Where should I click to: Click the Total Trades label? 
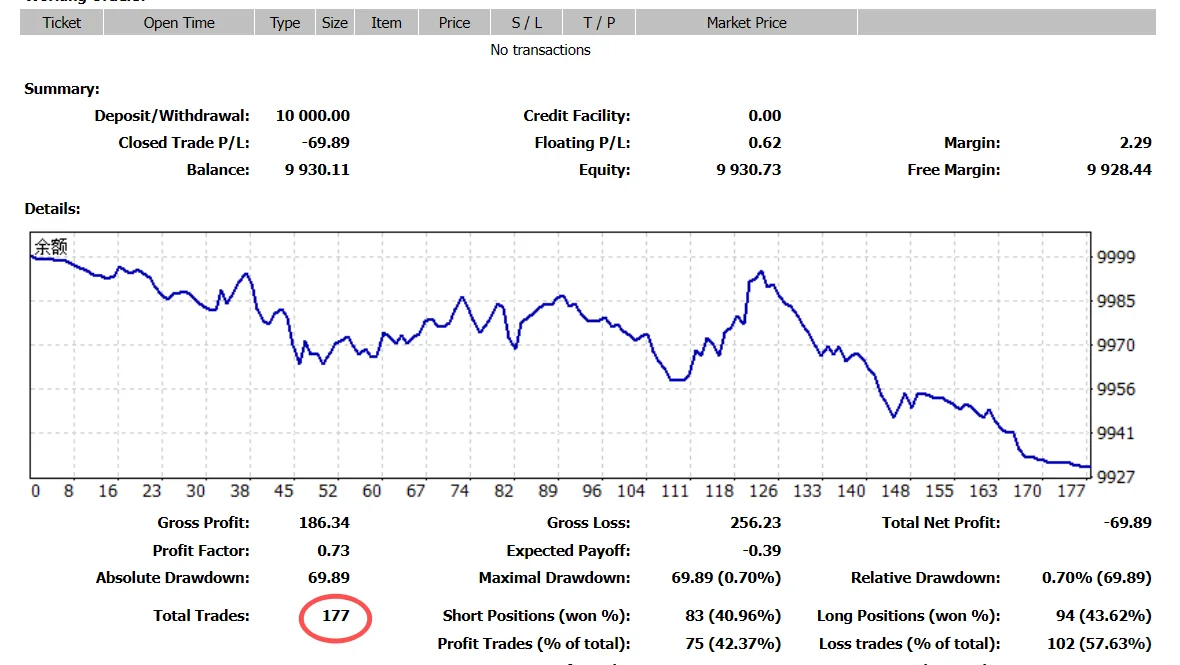[201, 616]
